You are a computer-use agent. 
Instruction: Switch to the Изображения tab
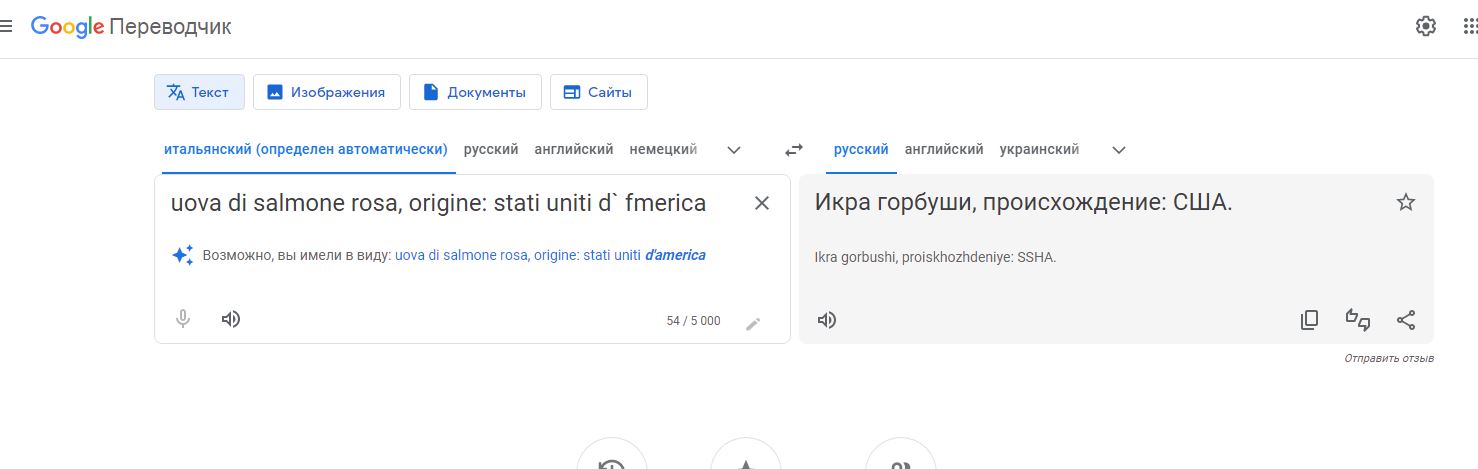pyautogui.click(x=327, y=92)
